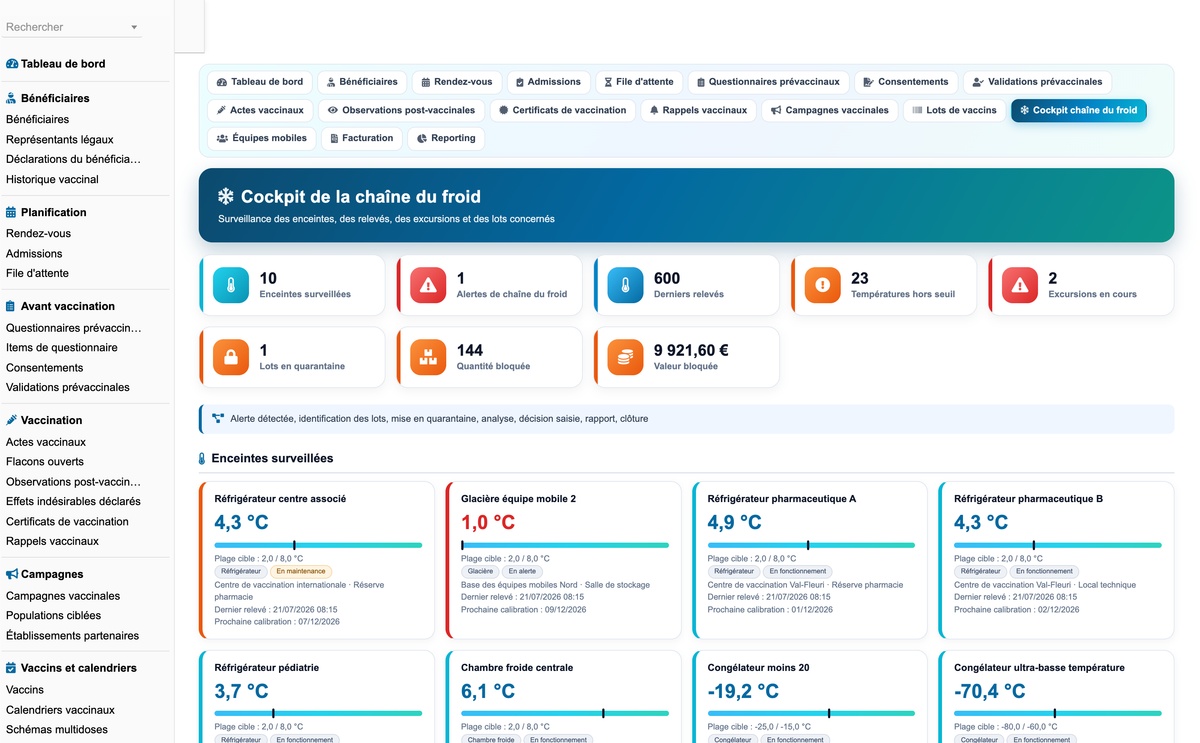
Task: Click the active Cockpit chaîne du froid tab
Action: (1079, 110)
